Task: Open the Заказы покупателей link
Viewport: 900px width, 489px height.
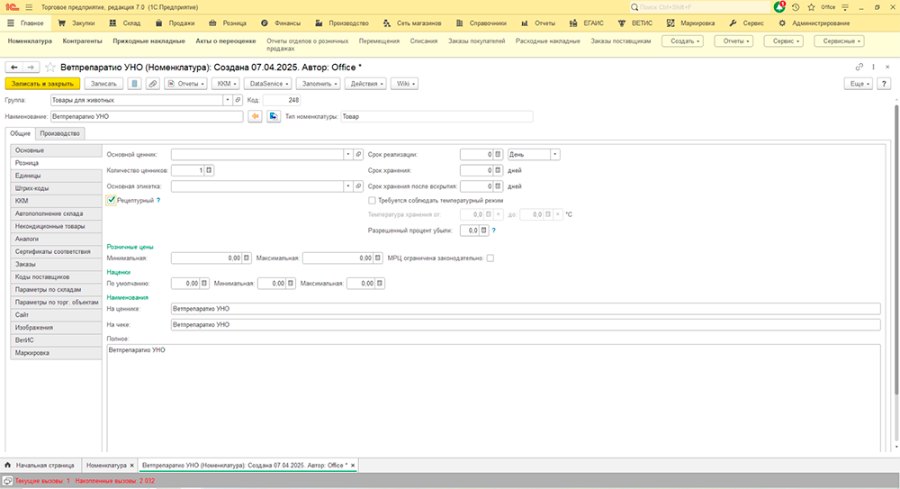Action: (x=476, y=41)
